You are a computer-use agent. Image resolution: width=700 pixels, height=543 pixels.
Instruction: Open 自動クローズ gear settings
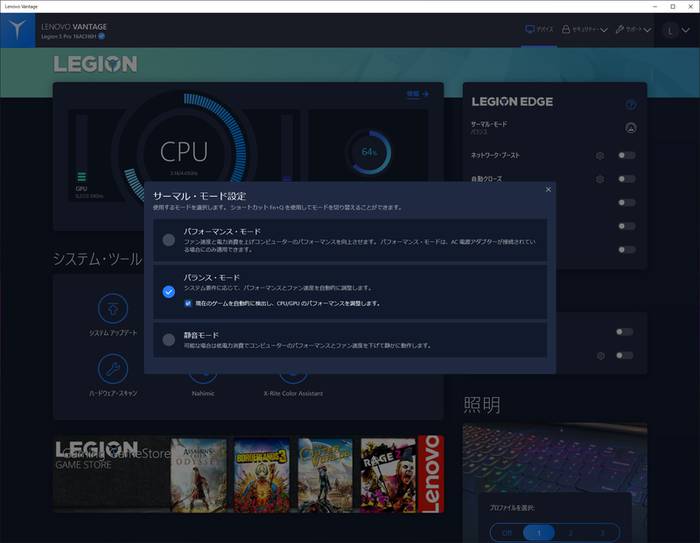[600, 179]
